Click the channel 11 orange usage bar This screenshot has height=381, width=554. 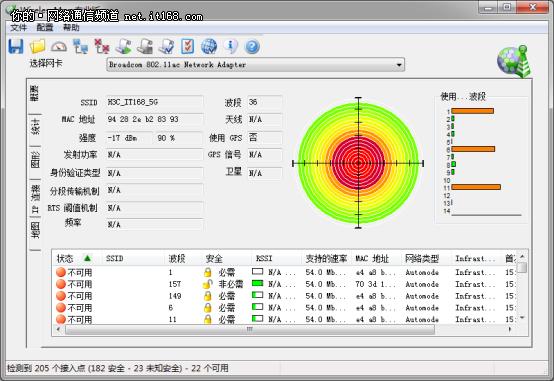click(476, 187)
